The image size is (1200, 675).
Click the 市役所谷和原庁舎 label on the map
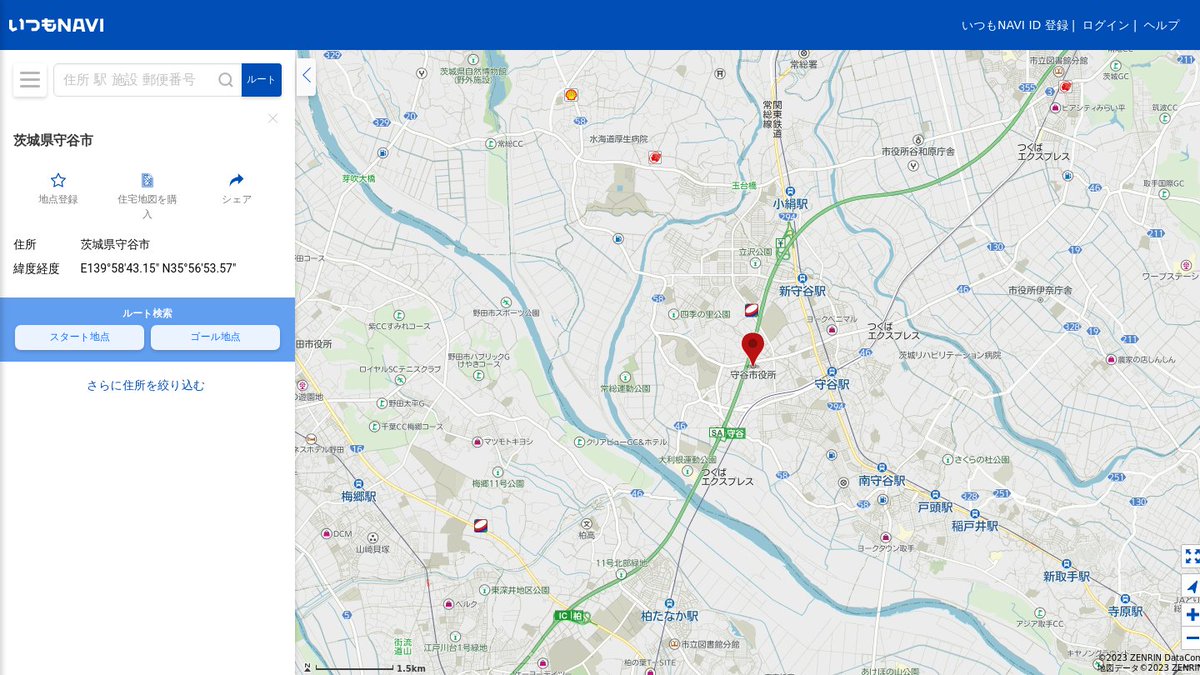[x=918, y=151]
